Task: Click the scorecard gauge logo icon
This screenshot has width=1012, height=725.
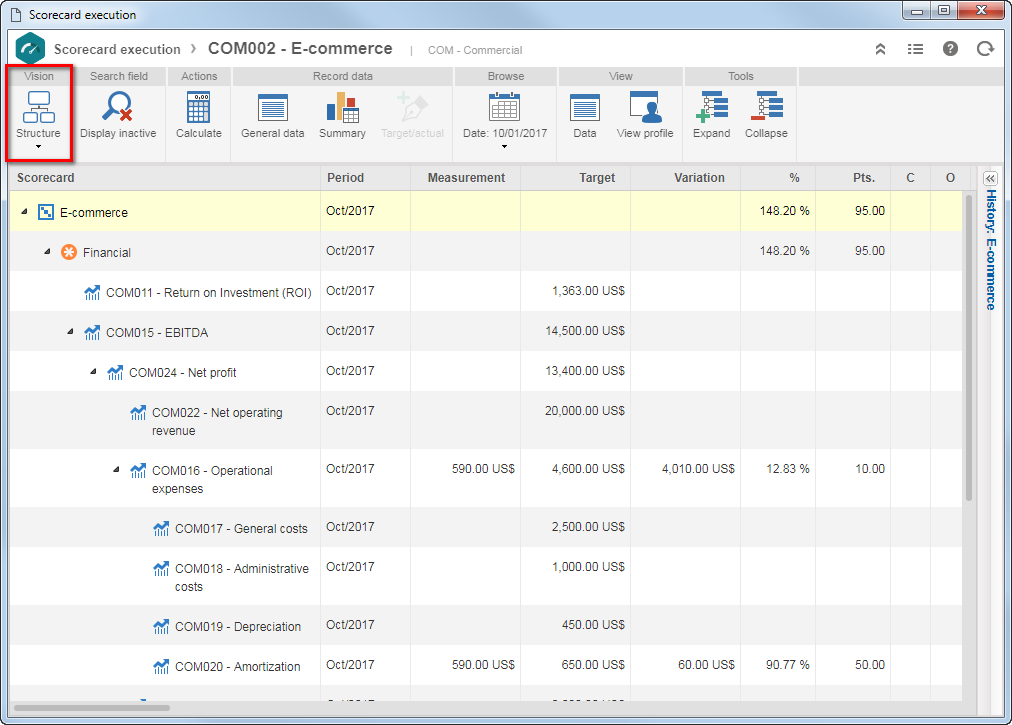Action: click(30, 48)
